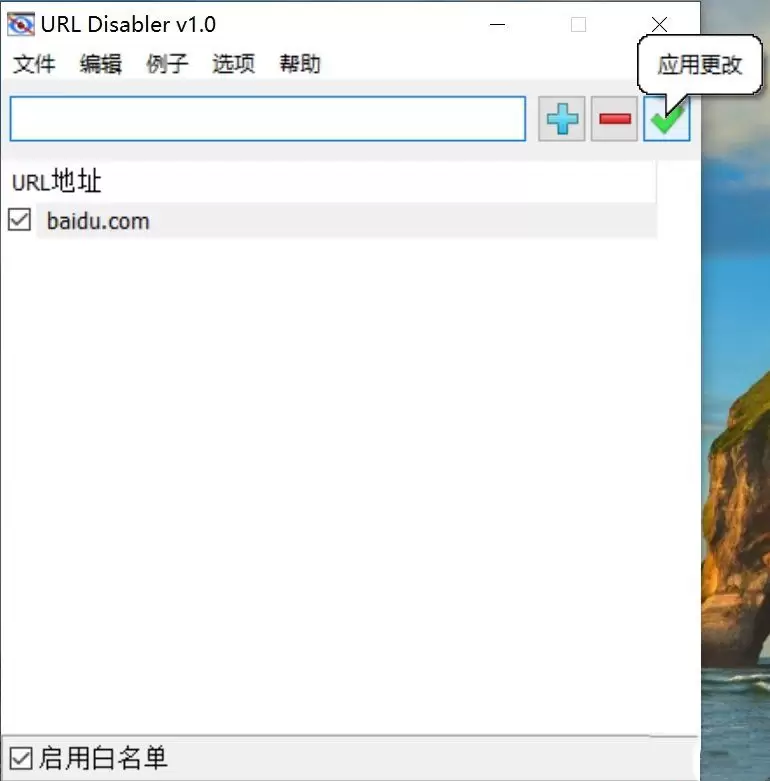Image resolution: width=770 pixels, height=781 pixels.
Task: Open the 编辑 menu
Action: 101,64
